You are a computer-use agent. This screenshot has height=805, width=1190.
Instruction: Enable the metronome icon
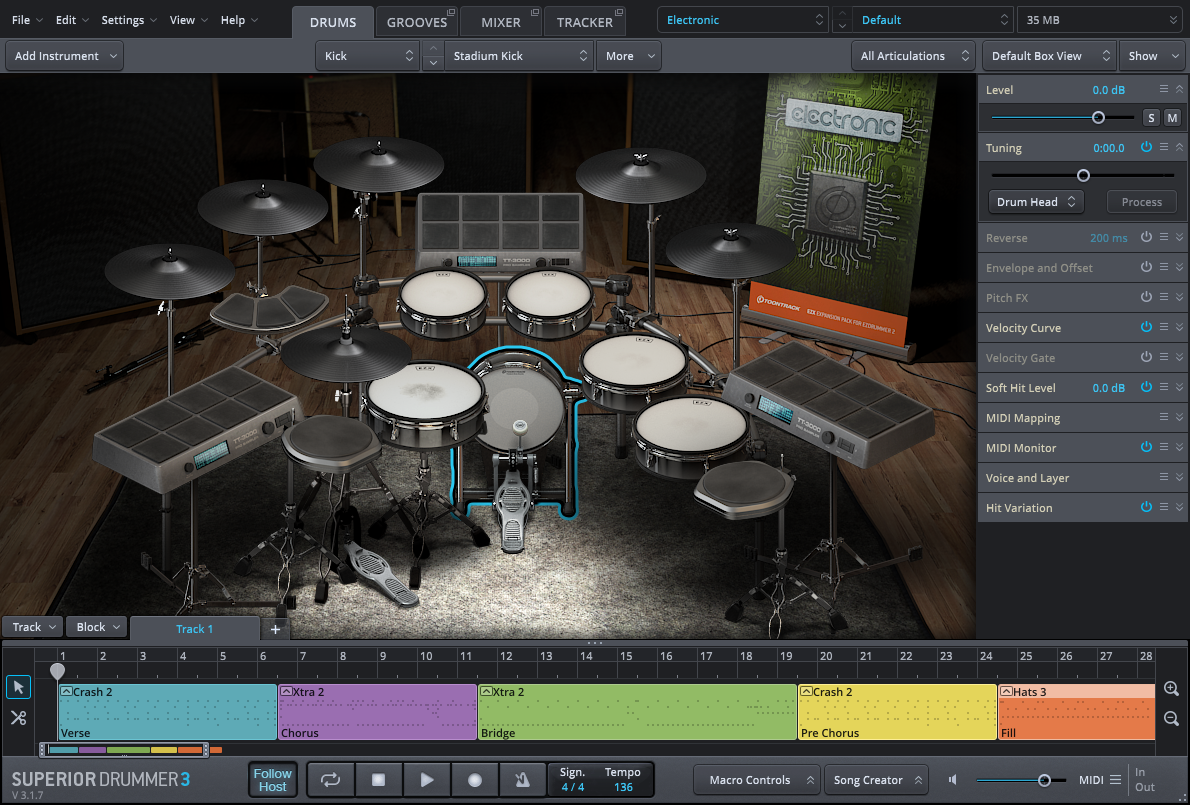click(522, 780)
